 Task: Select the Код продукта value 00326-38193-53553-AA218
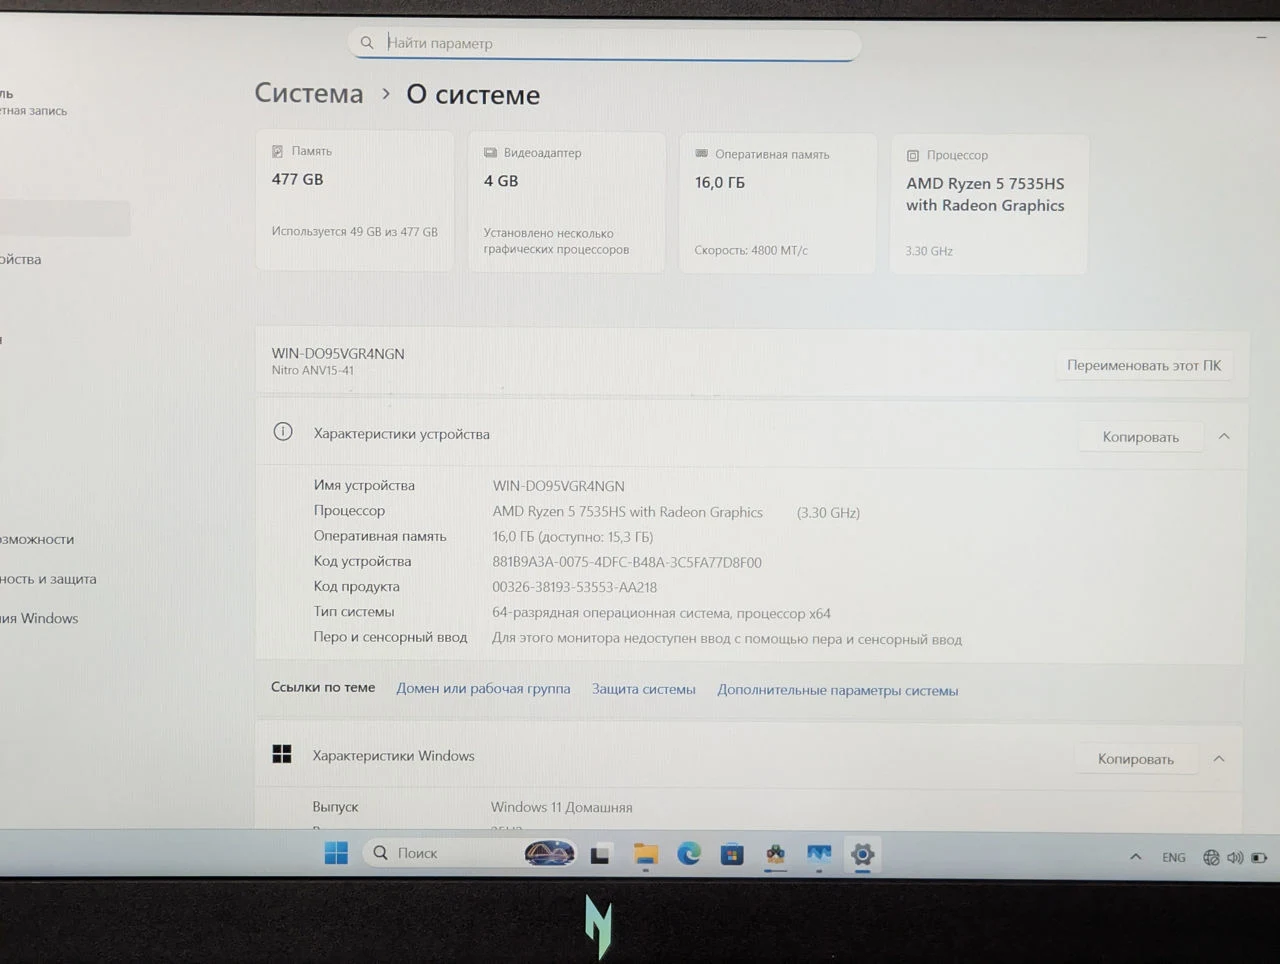click(x=575, y=587)
